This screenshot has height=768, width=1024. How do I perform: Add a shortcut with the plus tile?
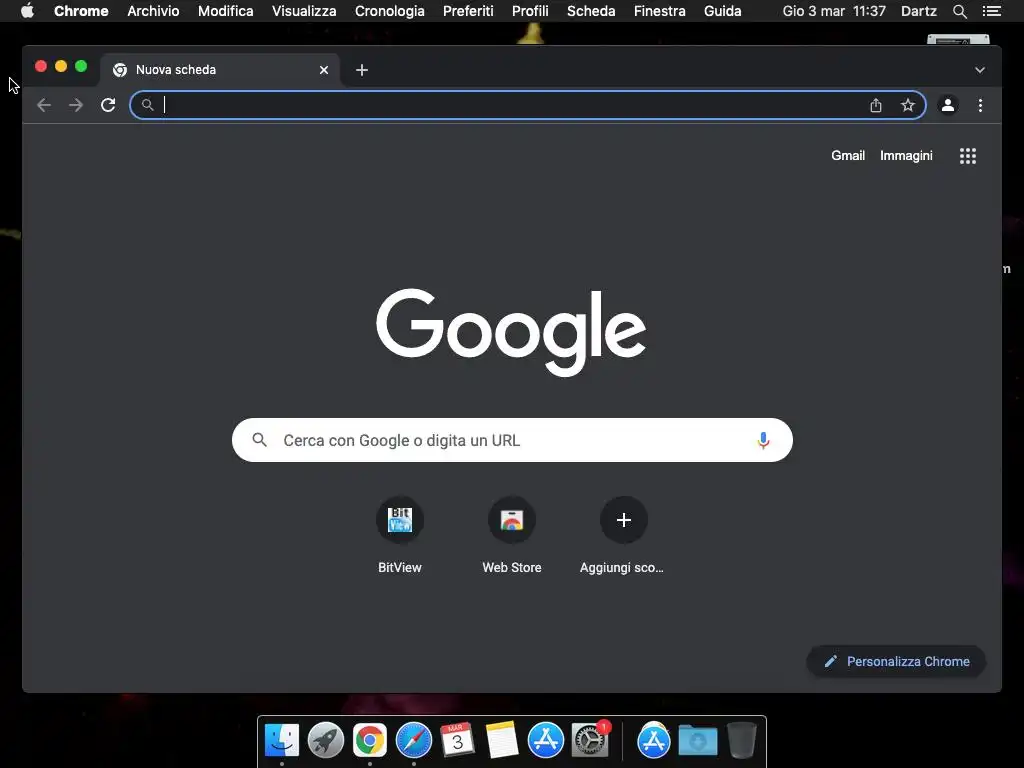click(x=624, y=520)
